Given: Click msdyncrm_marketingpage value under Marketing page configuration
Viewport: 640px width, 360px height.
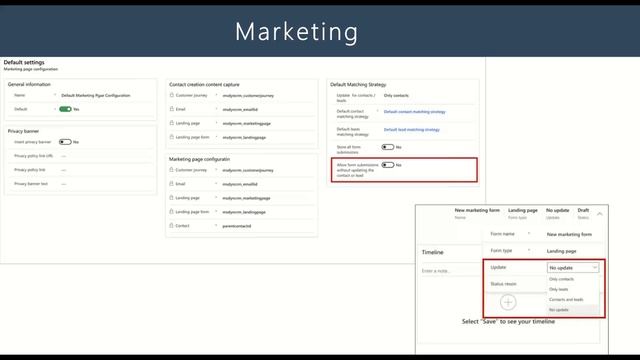Looking at the screenshot, I should tap(247, 198).
